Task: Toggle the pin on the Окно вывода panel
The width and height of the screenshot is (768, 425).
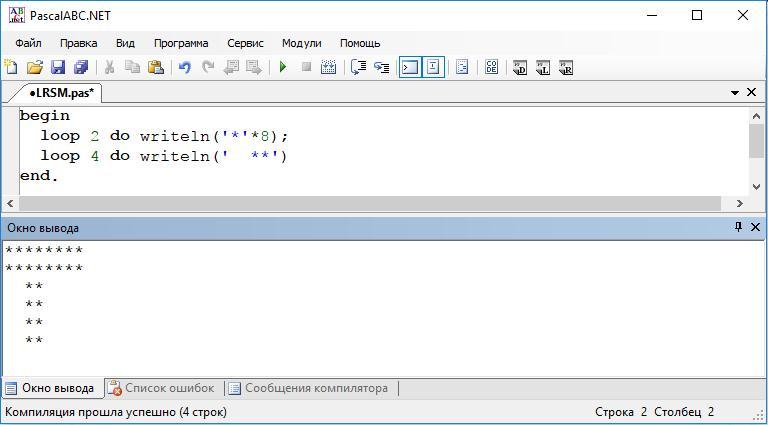Action: click(x=739, y=227)
